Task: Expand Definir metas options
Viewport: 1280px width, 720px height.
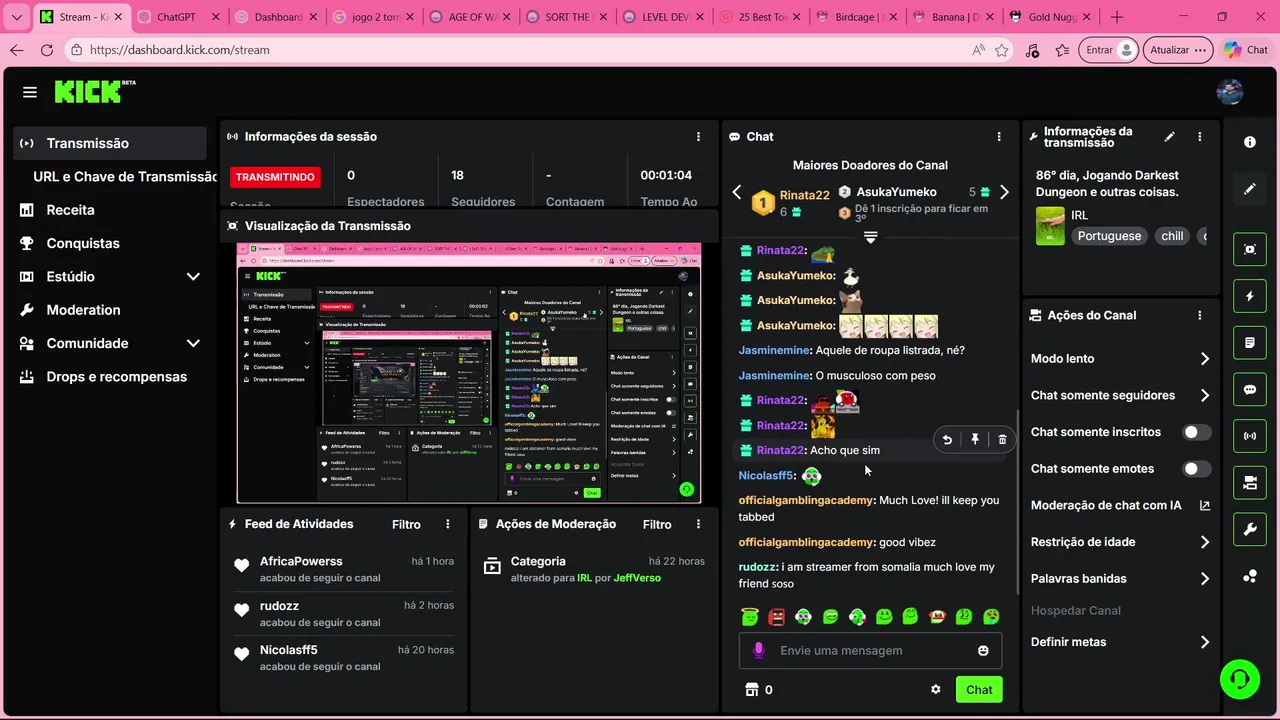Action: pos(1204,642)
